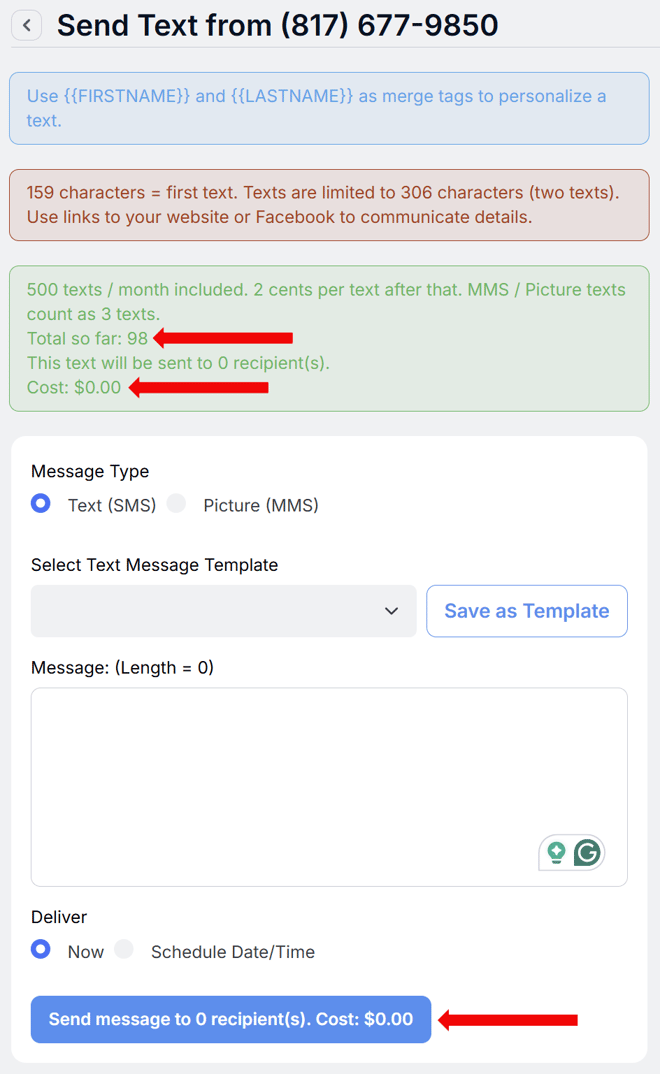
Task: Open Grammarly suggestions via the lightbulb icon
Action: (556, 851)
